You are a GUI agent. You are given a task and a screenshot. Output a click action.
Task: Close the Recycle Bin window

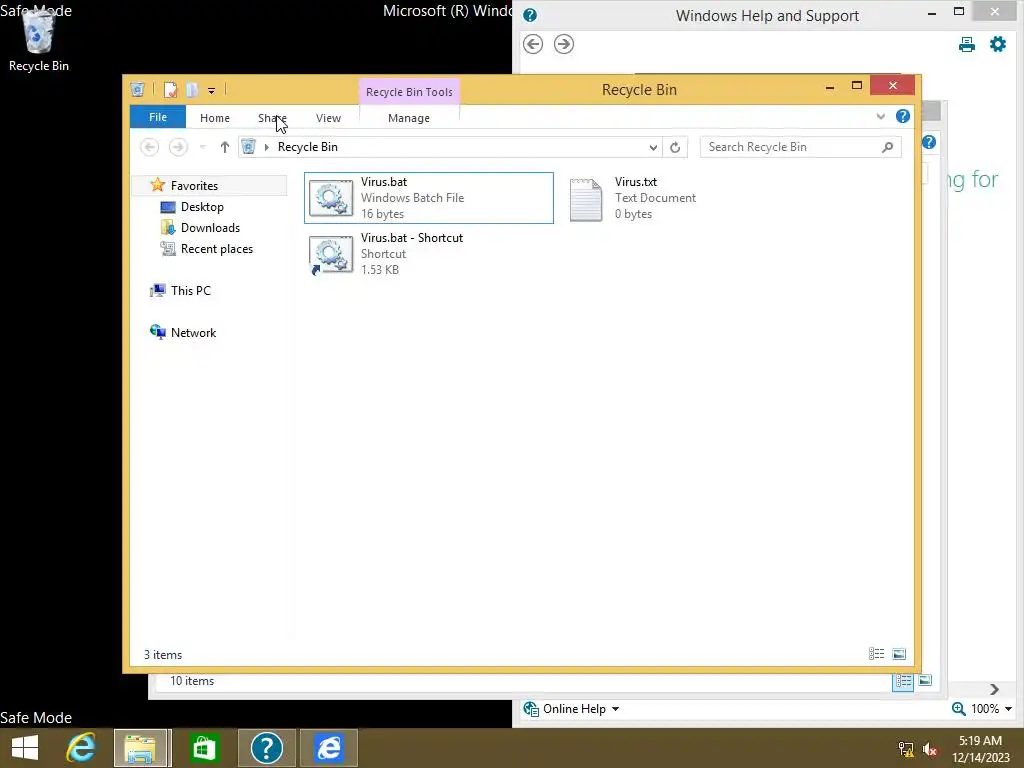pyautogui.click(x=893, y=86)
